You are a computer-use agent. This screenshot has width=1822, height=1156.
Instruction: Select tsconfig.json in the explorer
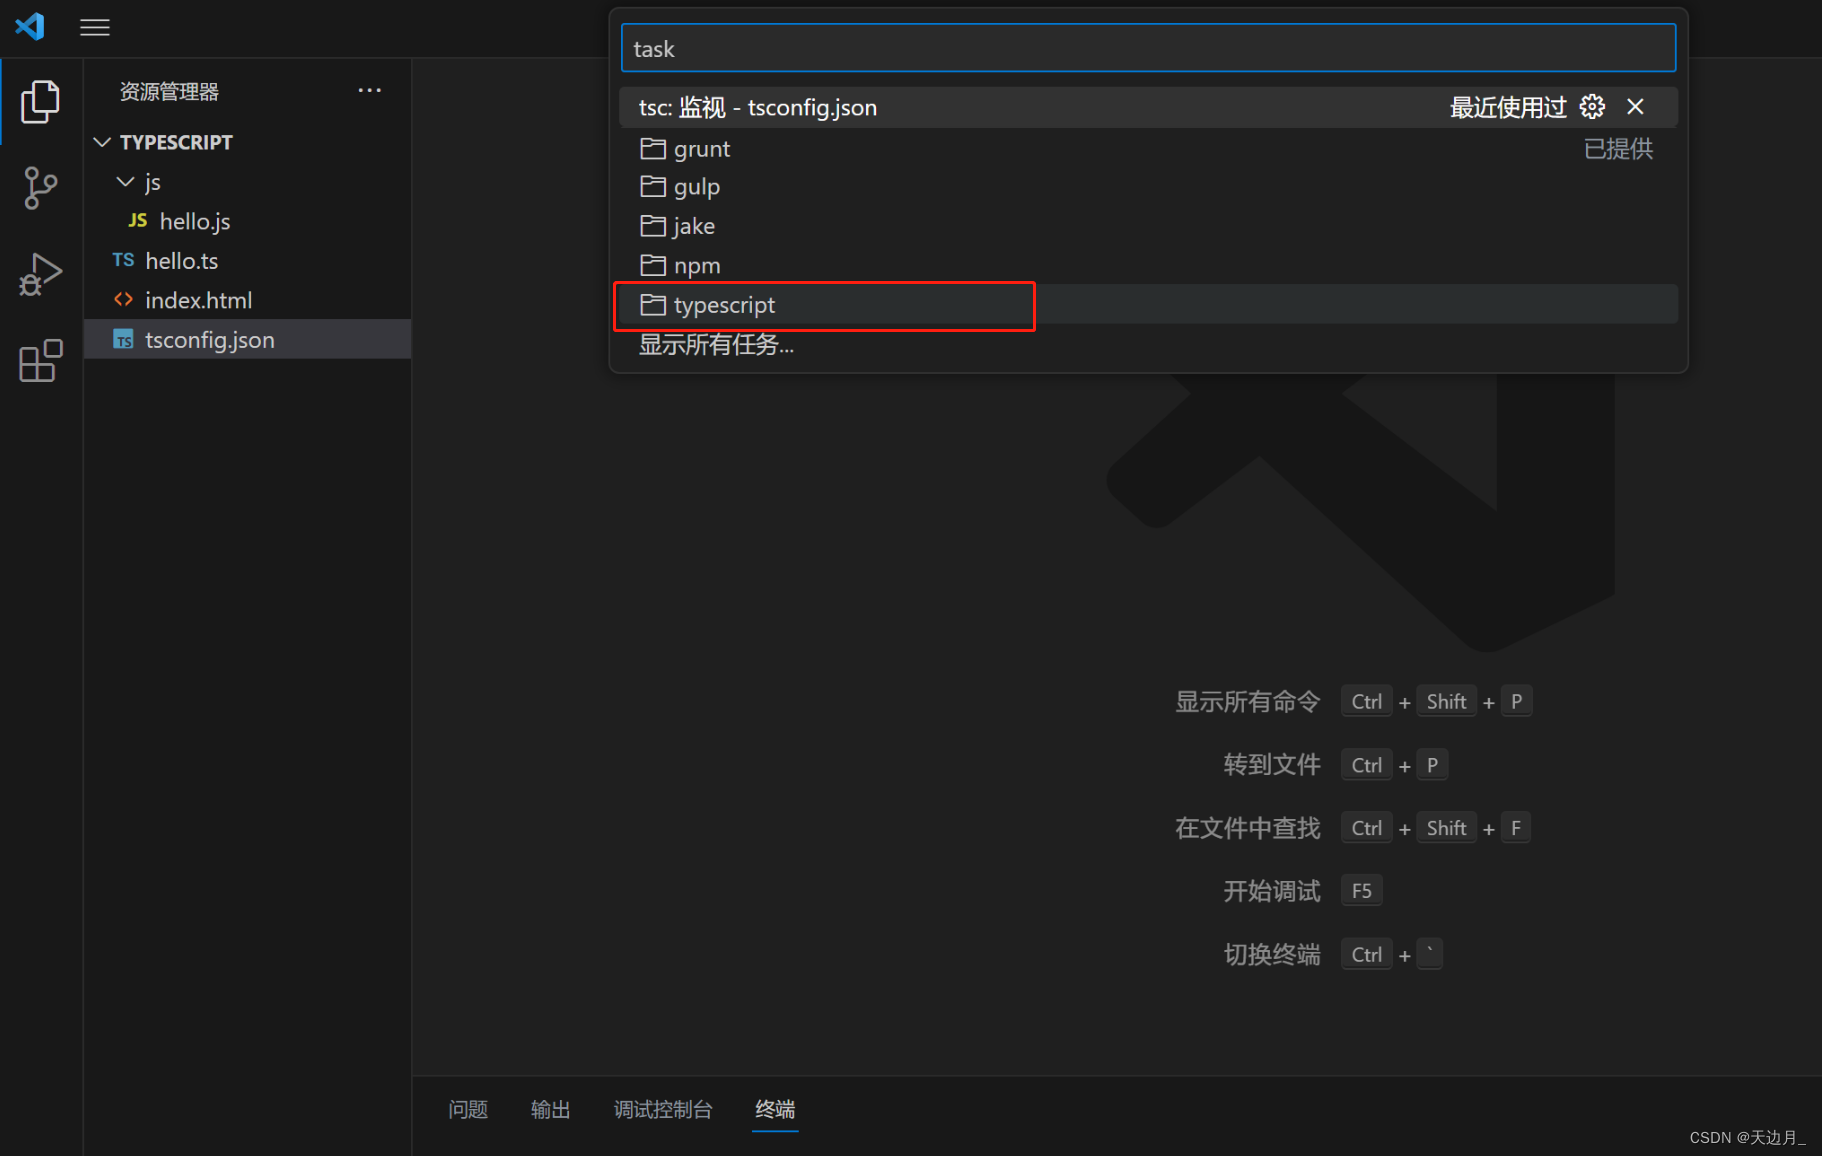click(x=248, y=339)
